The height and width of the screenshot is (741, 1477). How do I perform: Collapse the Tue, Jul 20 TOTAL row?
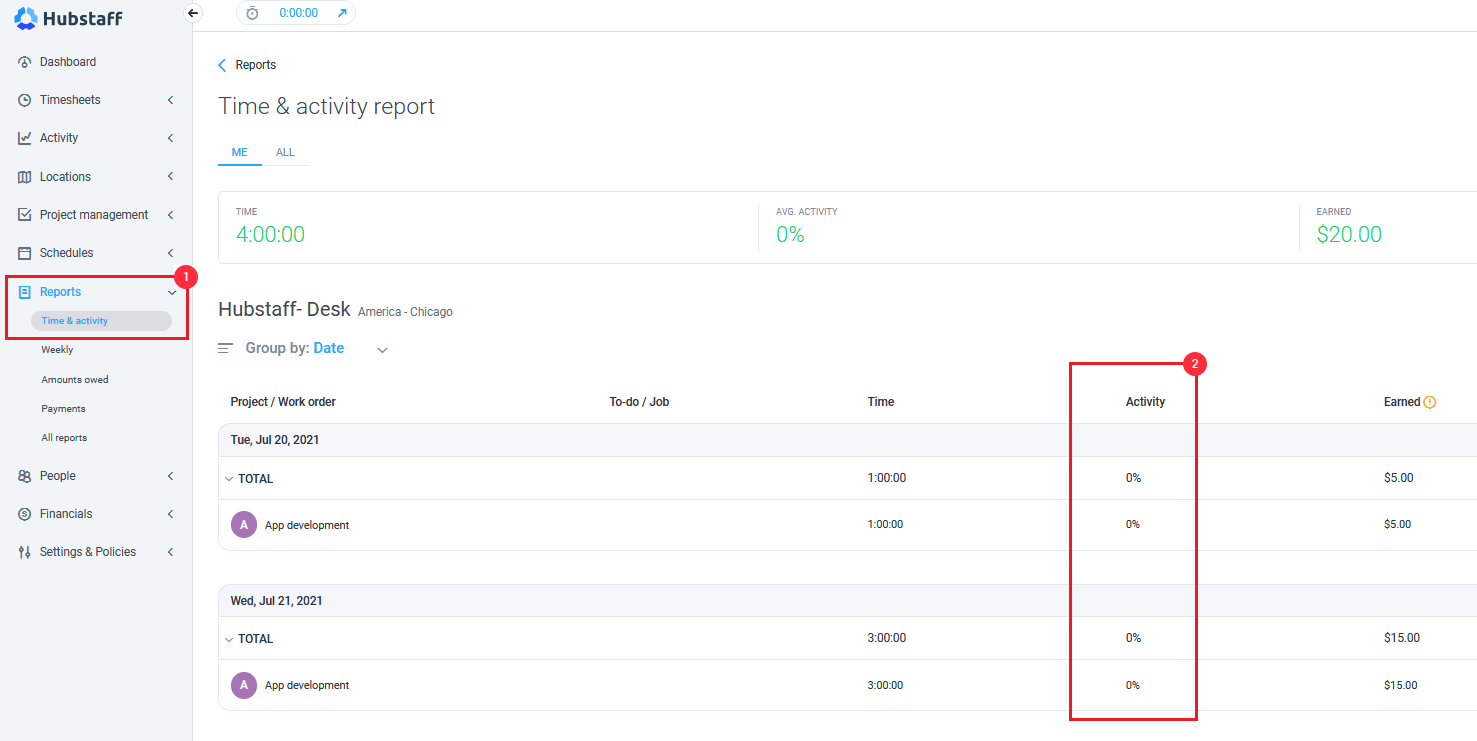point(229,479)
